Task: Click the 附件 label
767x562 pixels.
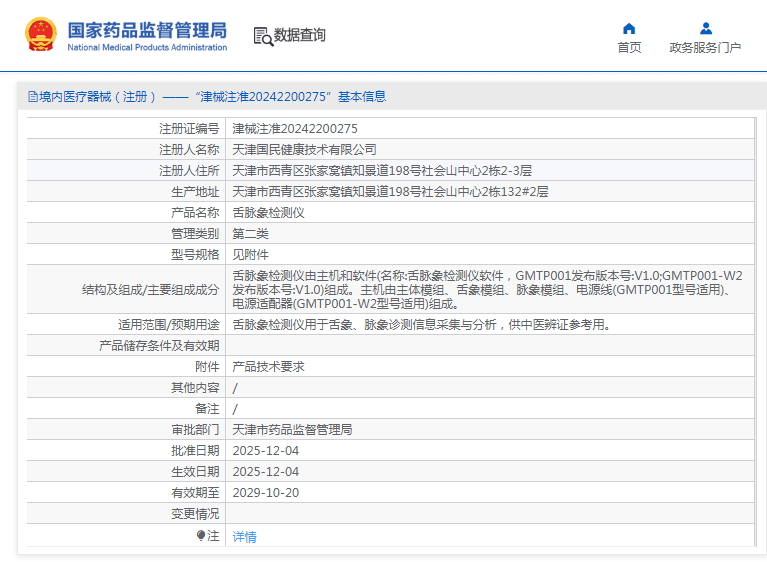Action: pos(207,367)
